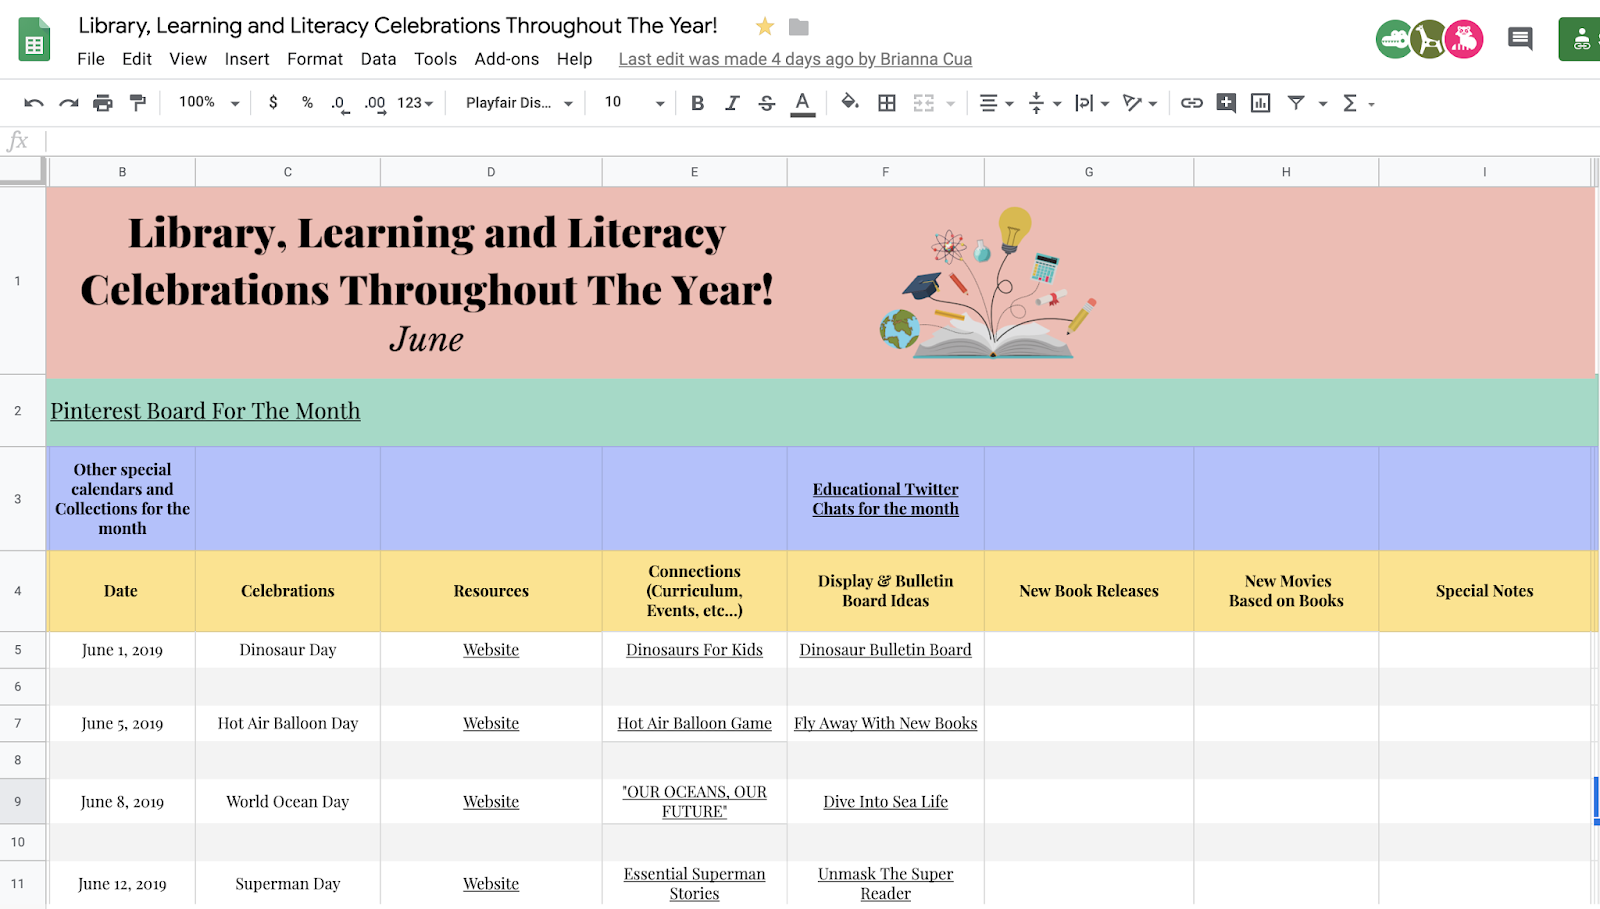Open the font size dropdown
The width and height of the screenshot is (1600, 909).
[660, 102]
